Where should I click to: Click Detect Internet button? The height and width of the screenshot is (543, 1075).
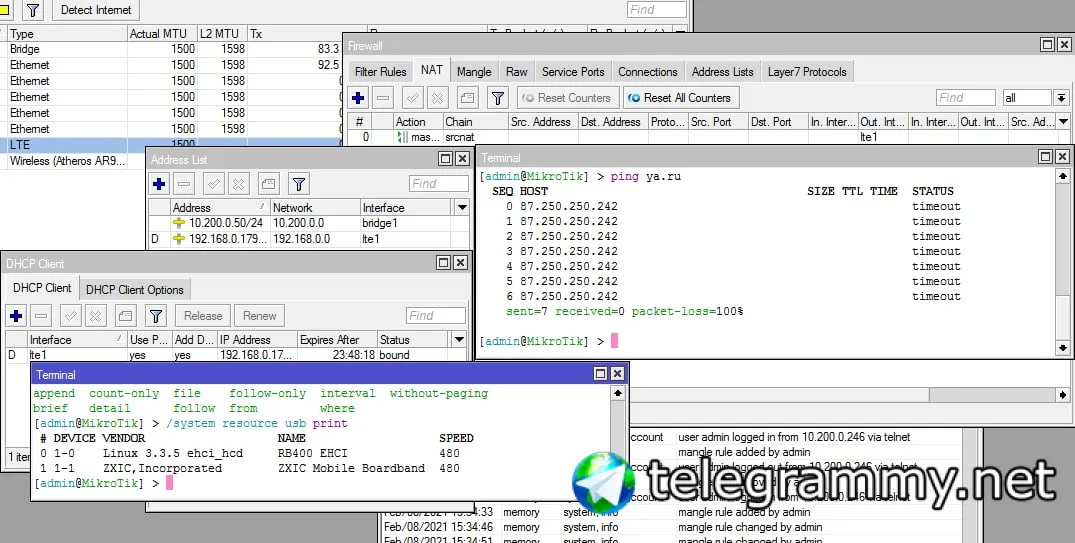coord(96,10)
